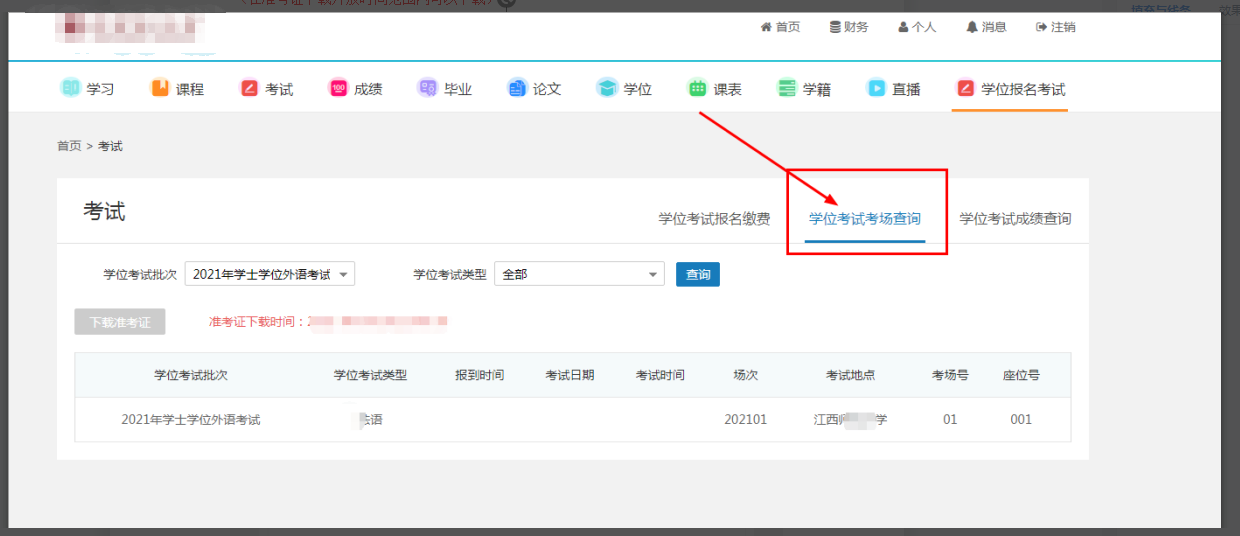Open the 课表 timetable icon
The width and height of the screenshot is (1240, 536).
coord(697,88)
